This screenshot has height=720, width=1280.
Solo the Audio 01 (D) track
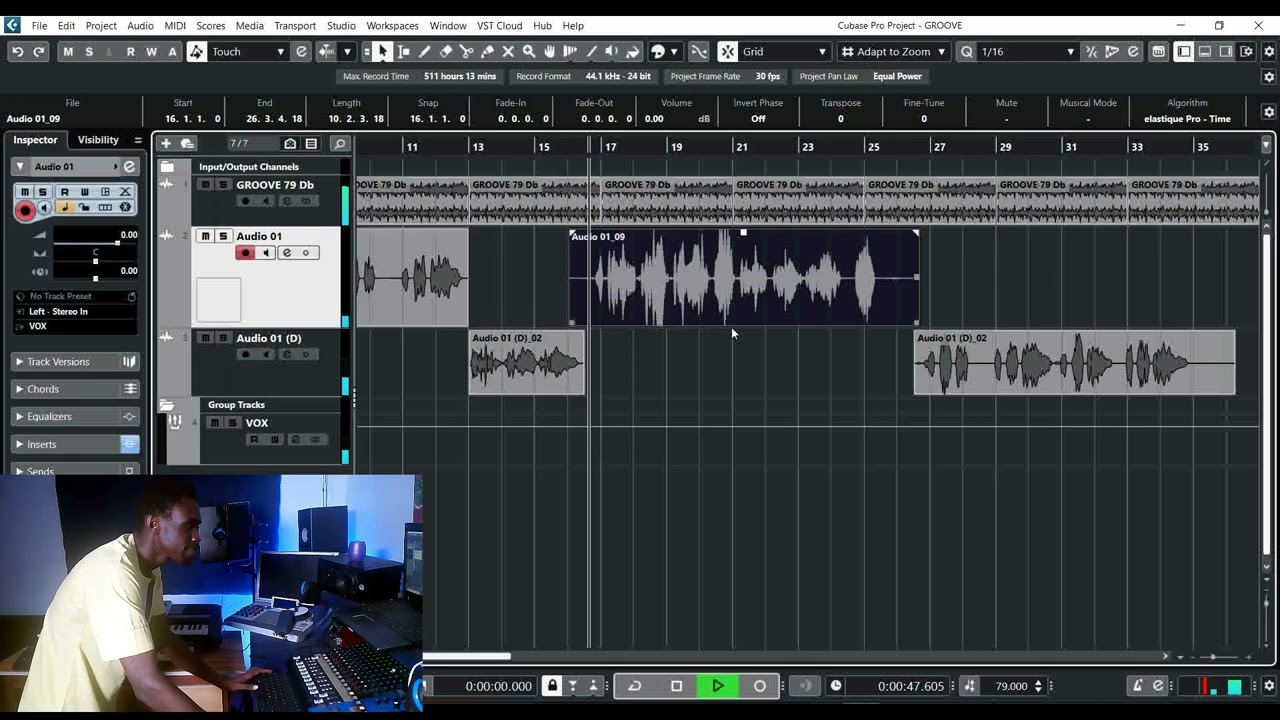[223, 338]
